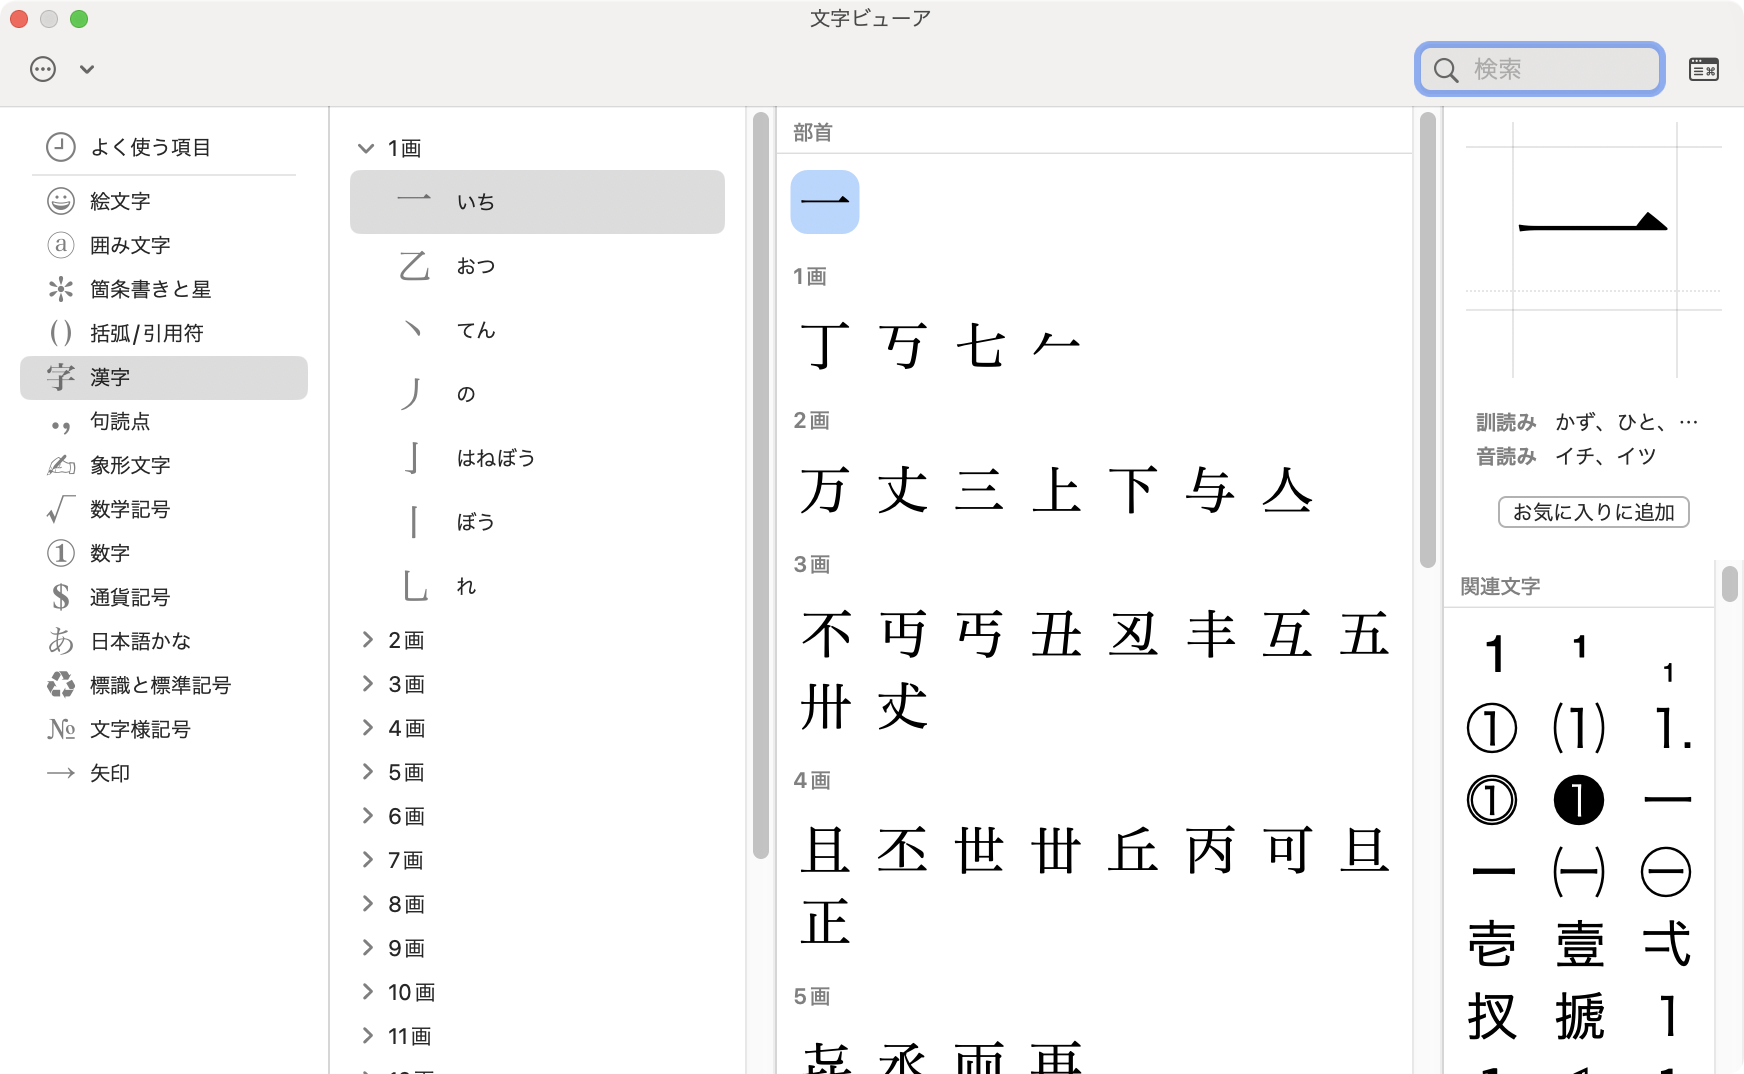Click the お気に入りに追加 button

click(1593, 512)
